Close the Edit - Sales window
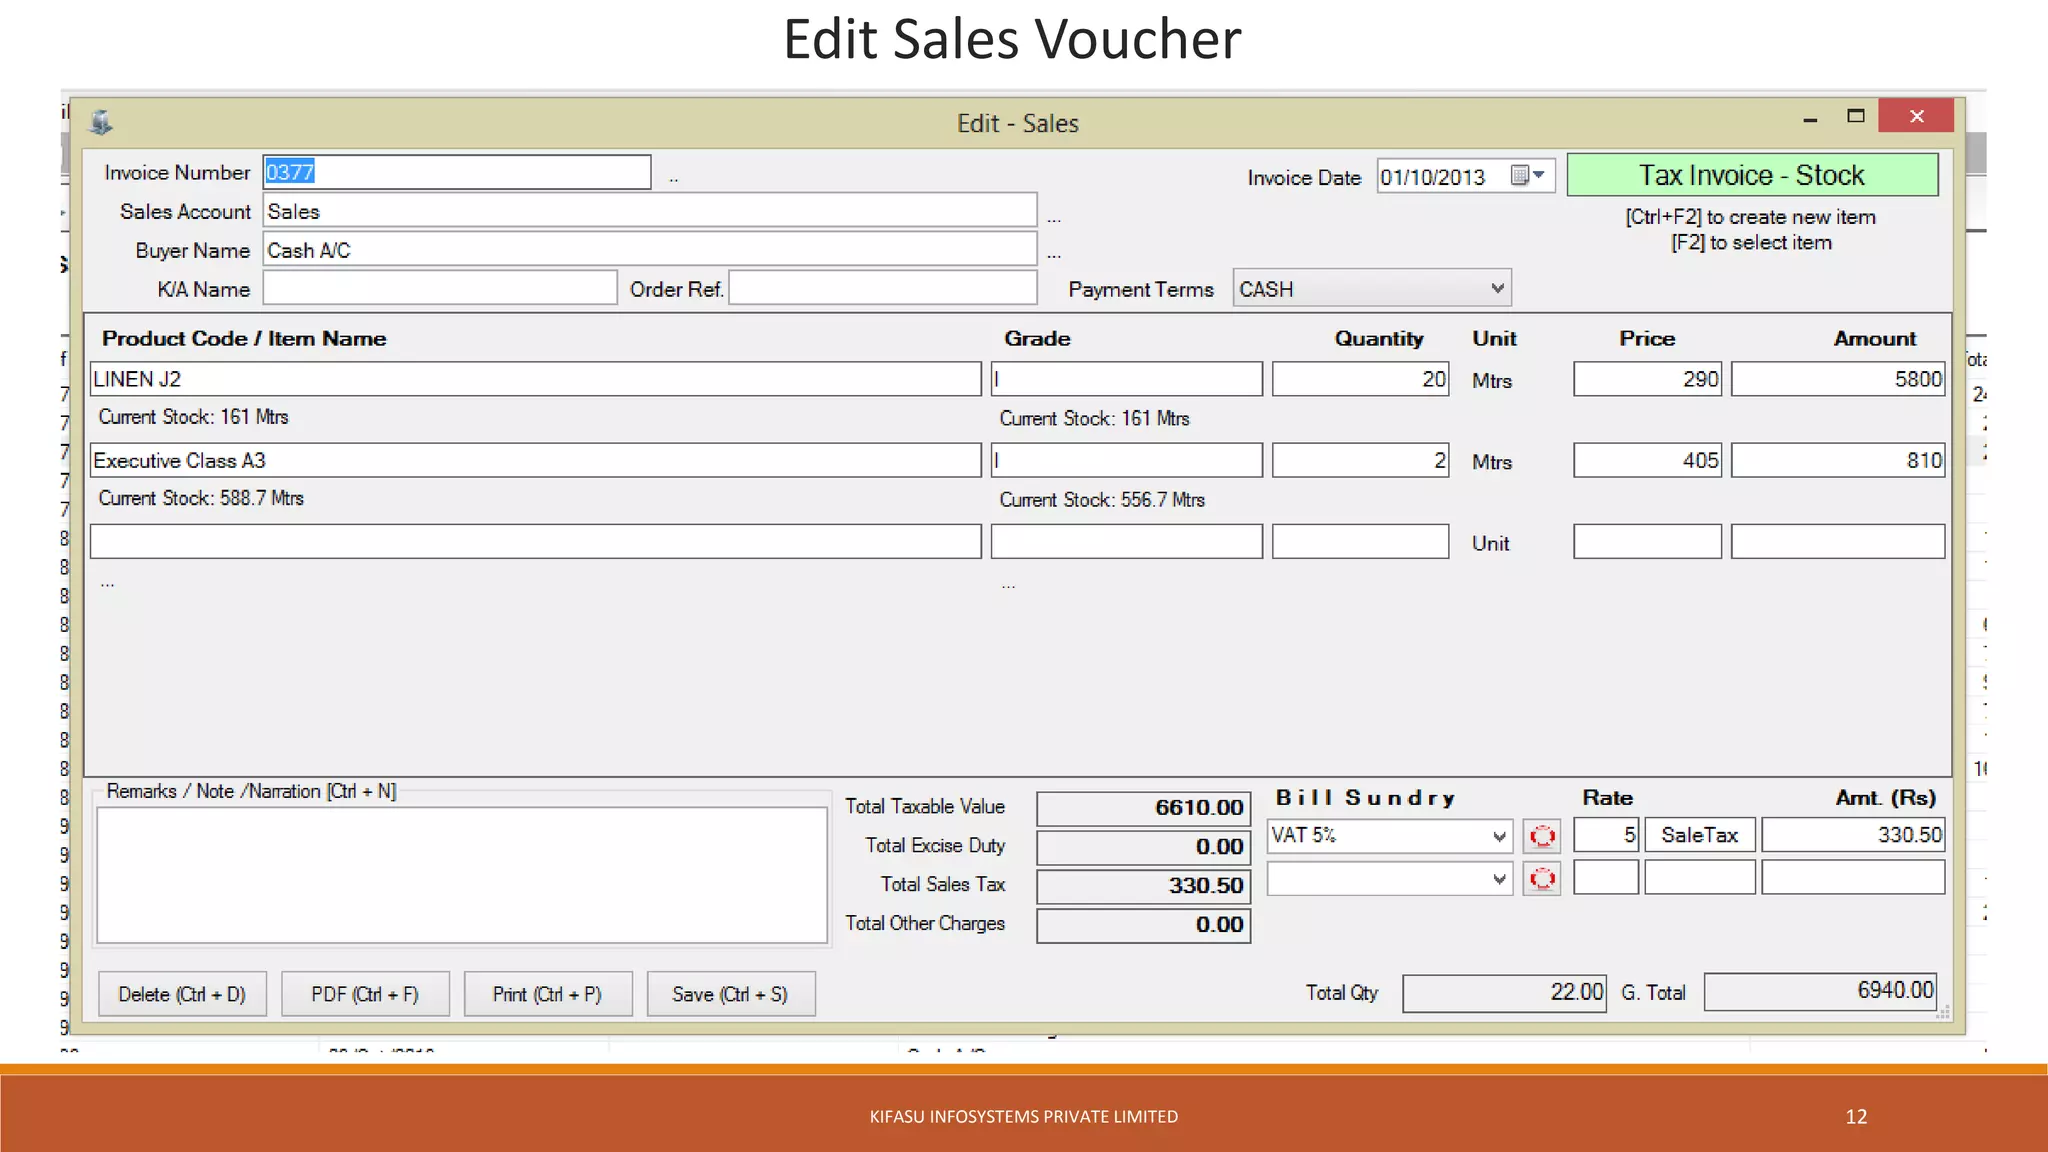The height and width of the screenshot is (1152, 2048). (1916, 116)
